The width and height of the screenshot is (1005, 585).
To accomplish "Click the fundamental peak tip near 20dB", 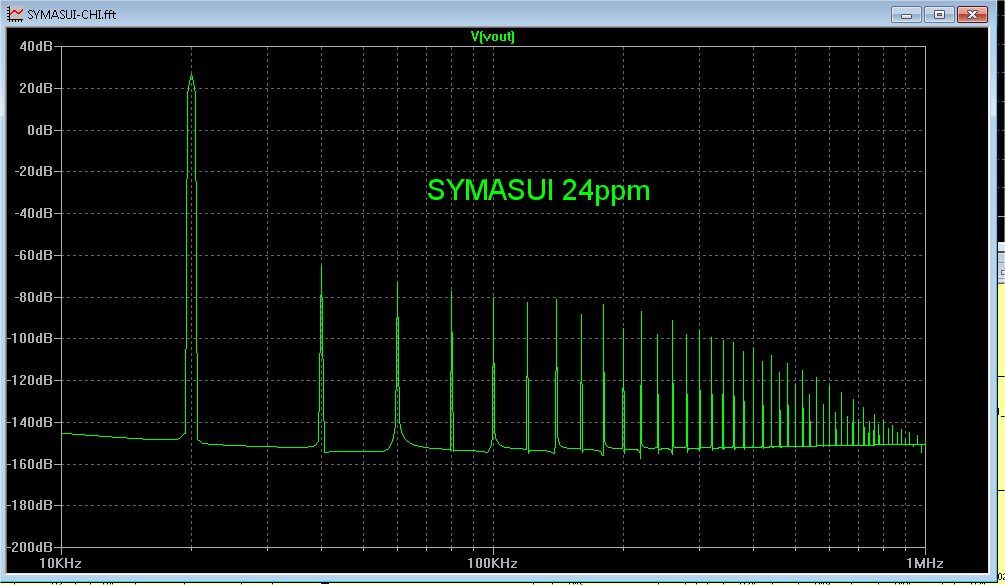I will click(x=191, y=76).
